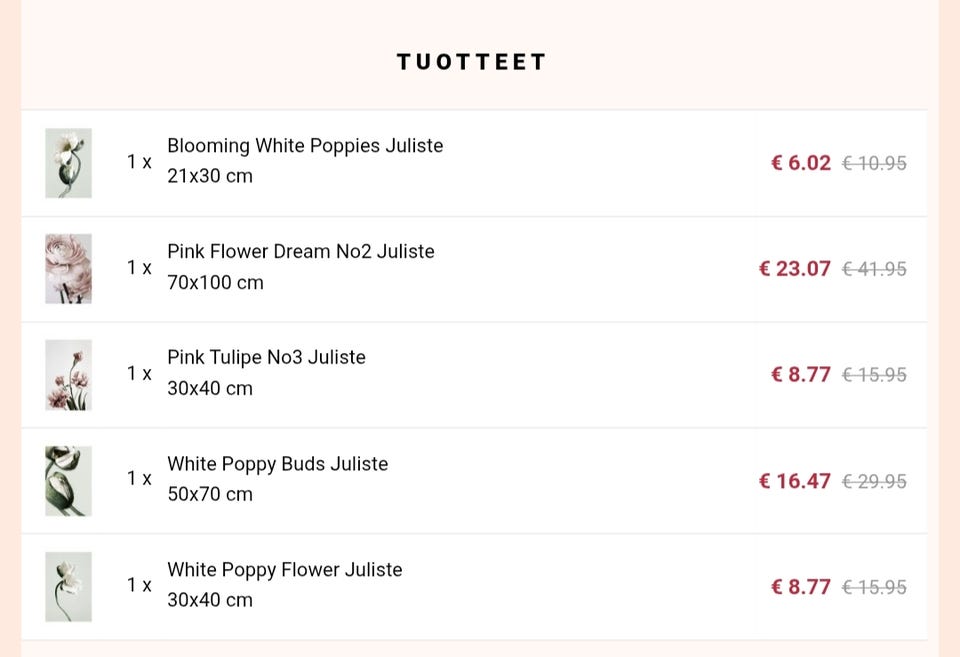Select the € 6.02 discounted price
The image size is (960, 657).
801,163
